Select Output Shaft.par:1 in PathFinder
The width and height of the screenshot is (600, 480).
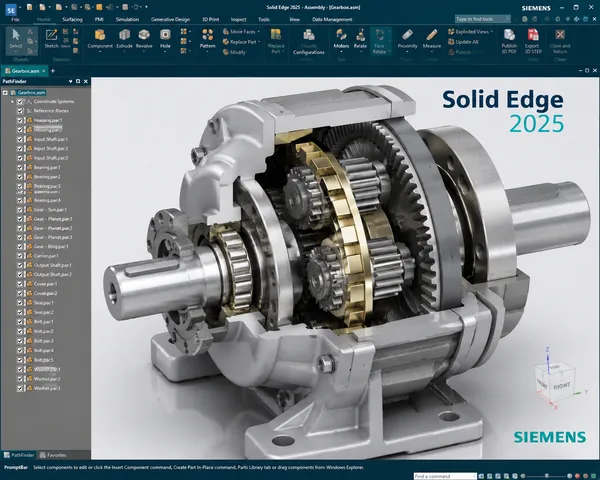[x=52, y=265]
